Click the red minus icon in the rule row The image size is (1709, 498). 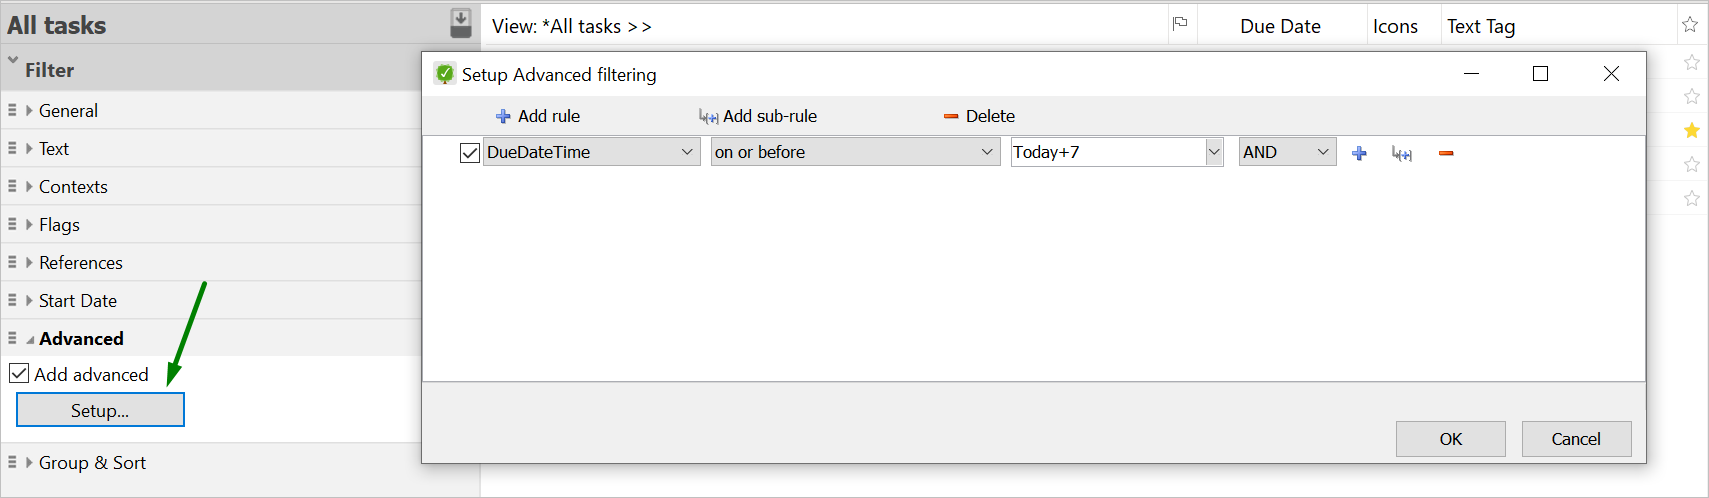pos(1446,153)
